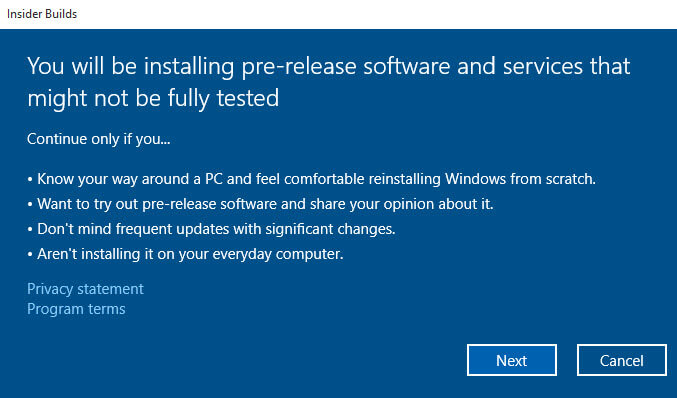This screenshot has height=398, width=677.
Task: Click the phrase 'significant changes'
Action: pyautogui.click(x=330, y=229)
